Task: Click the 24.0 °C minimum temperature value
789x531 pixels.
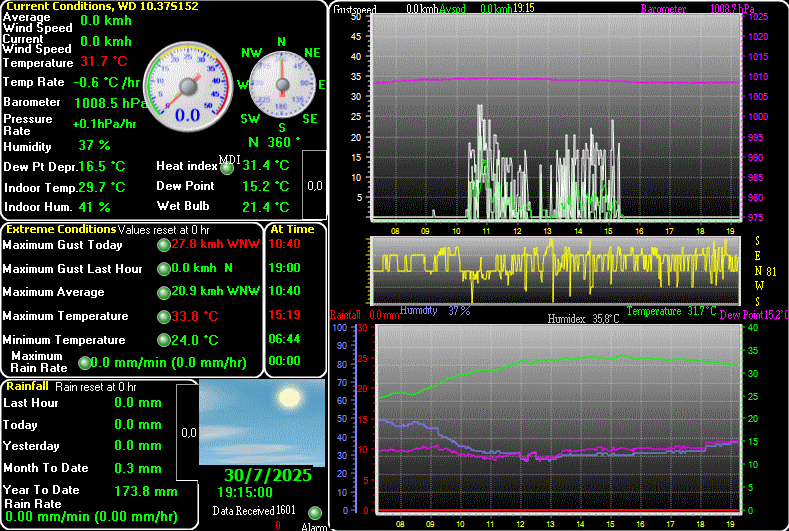Action: point(195,340)
